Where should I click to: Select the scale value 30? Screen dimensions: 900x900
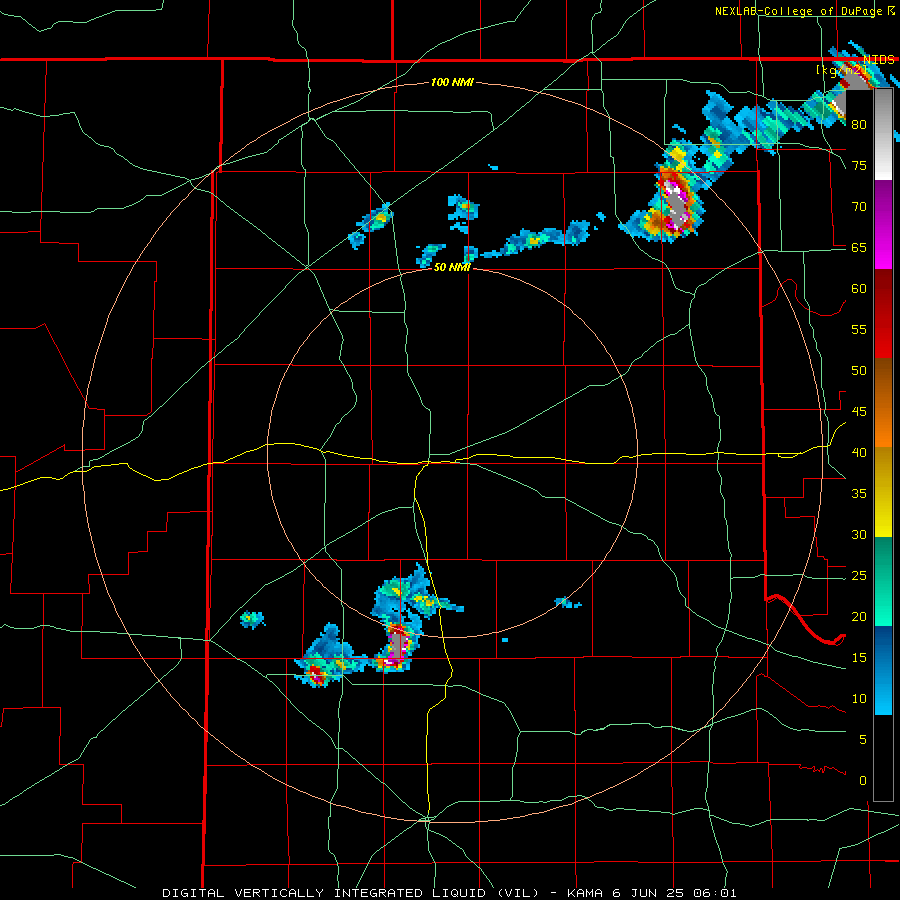pos(859,534)
